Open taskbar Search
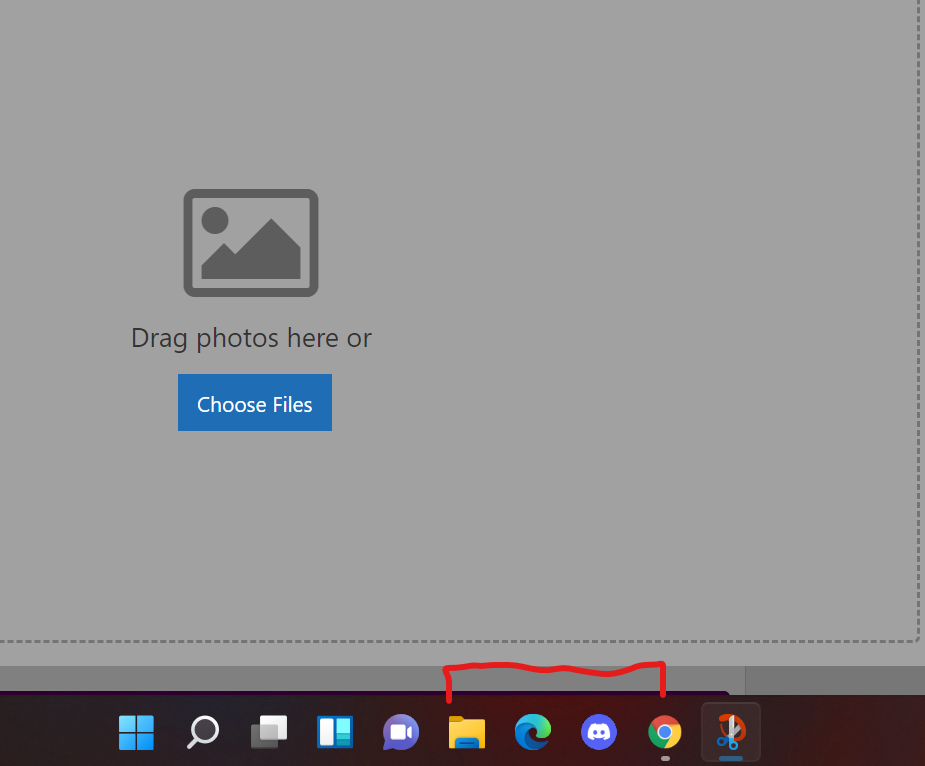This screenshot has height=766, width=925. pos(203,732)
